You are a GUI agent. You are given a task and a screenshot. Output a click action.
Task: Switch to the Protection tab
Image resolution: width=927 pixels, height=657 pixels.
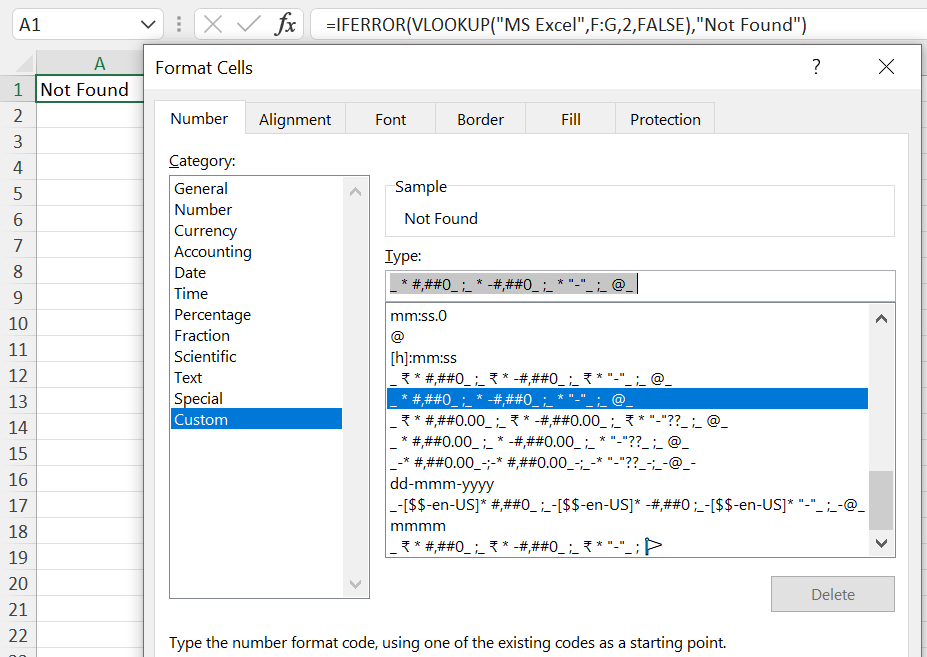(x=665, y=119)
